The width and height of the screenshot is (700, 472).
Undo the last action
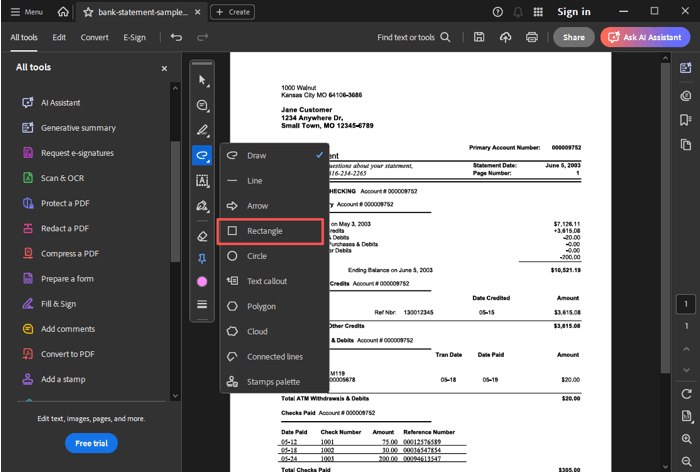[x=176, y=37]
